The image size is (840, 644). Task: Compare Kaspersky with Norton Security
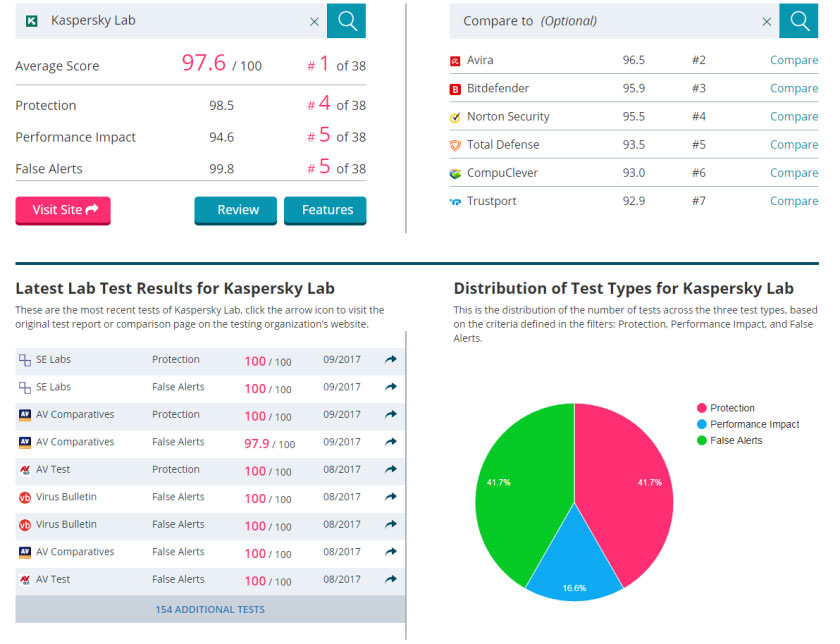[794, 116]
